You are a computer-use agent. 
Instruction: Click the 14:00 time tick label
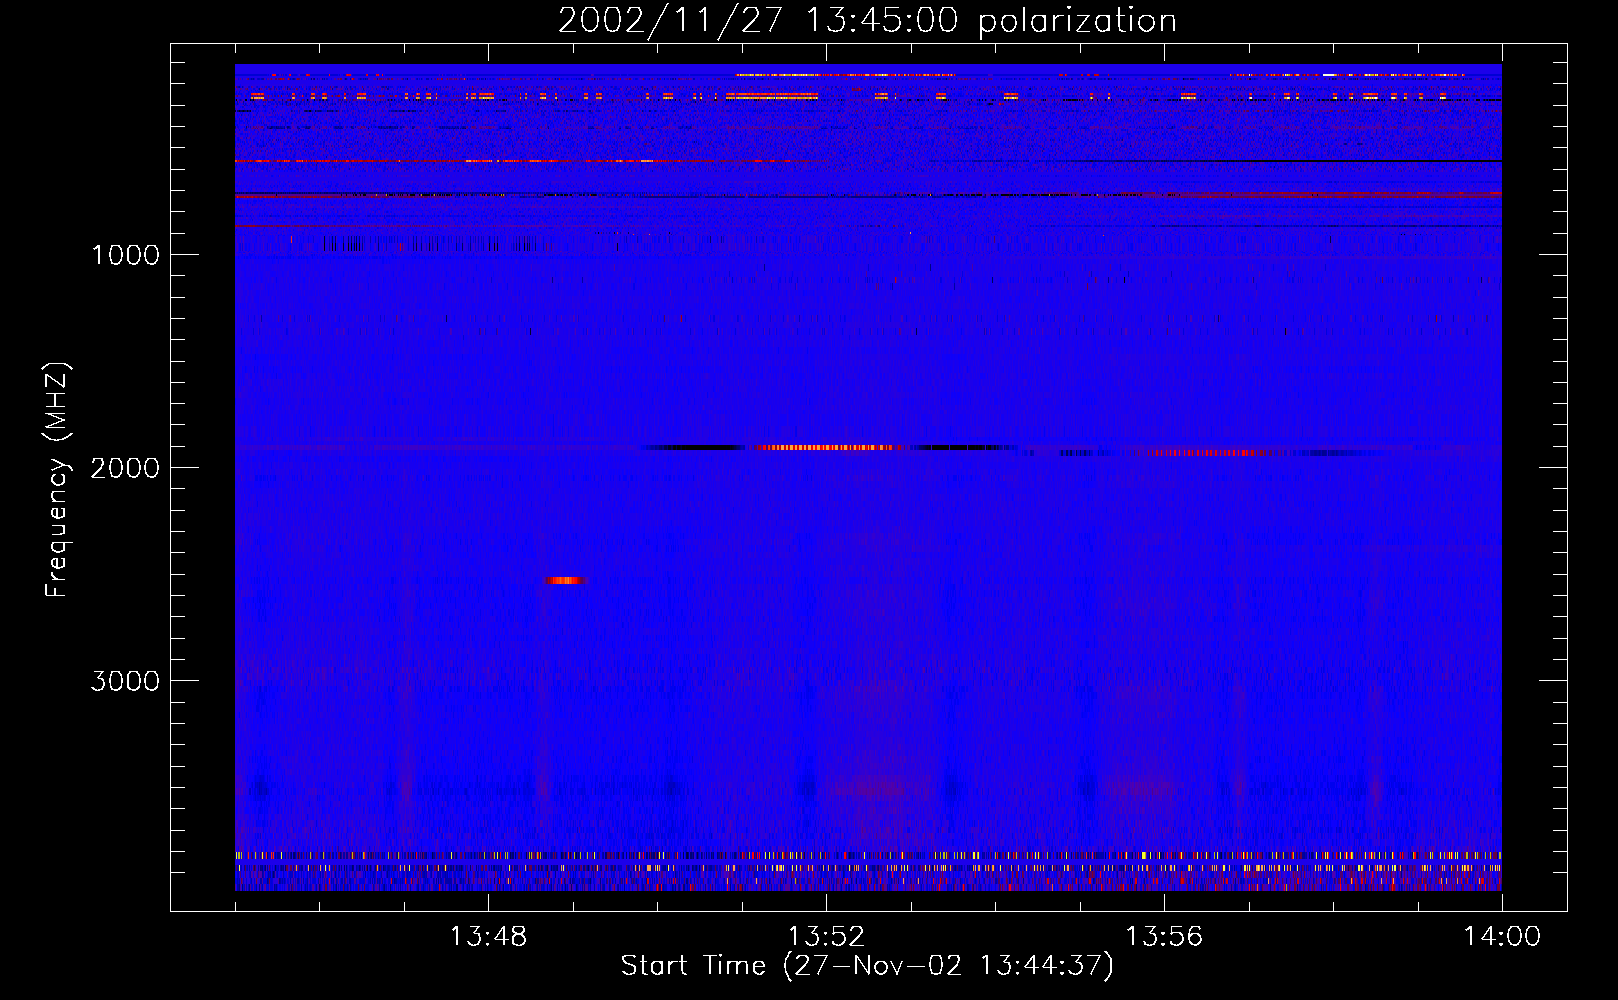point(1502,937)
